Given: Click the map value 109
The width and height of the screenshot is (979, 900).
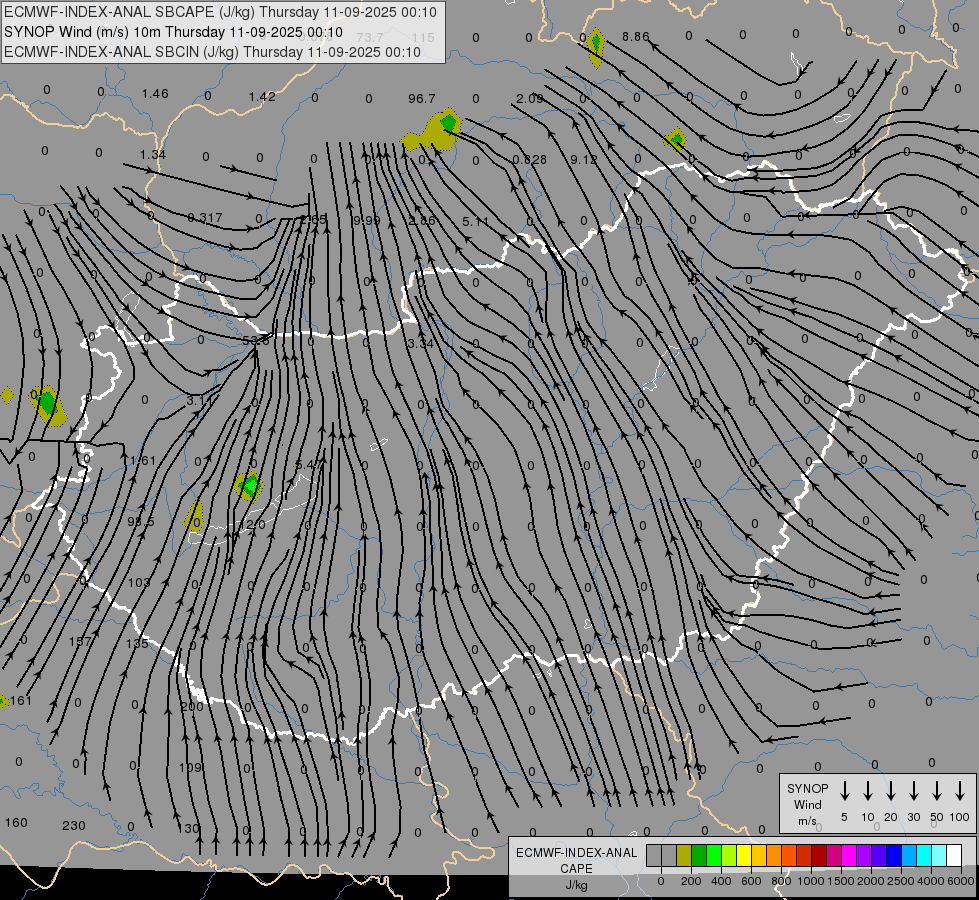Looking at the screenshot, I should point(190,767).
